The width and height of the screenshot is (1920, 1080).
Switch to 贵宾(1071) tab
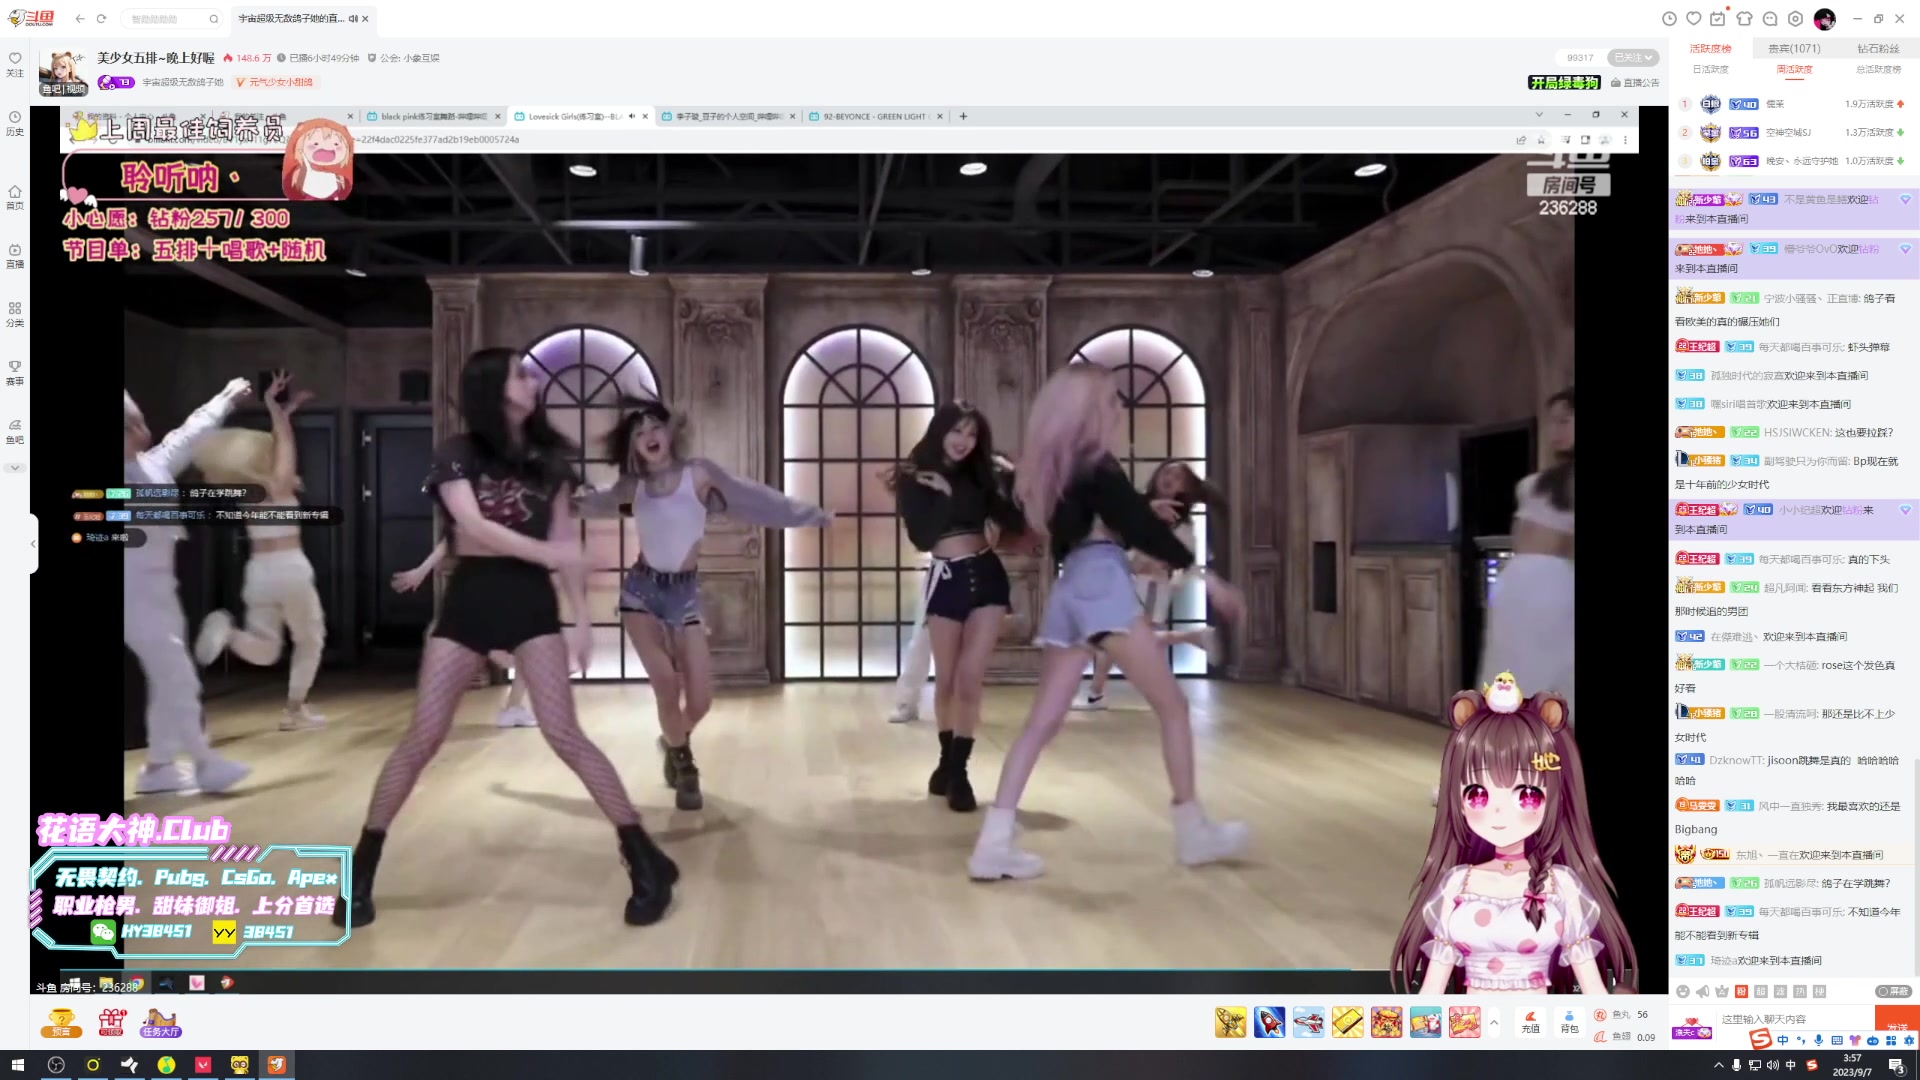pyautogui.click(x=1794, y=48)
